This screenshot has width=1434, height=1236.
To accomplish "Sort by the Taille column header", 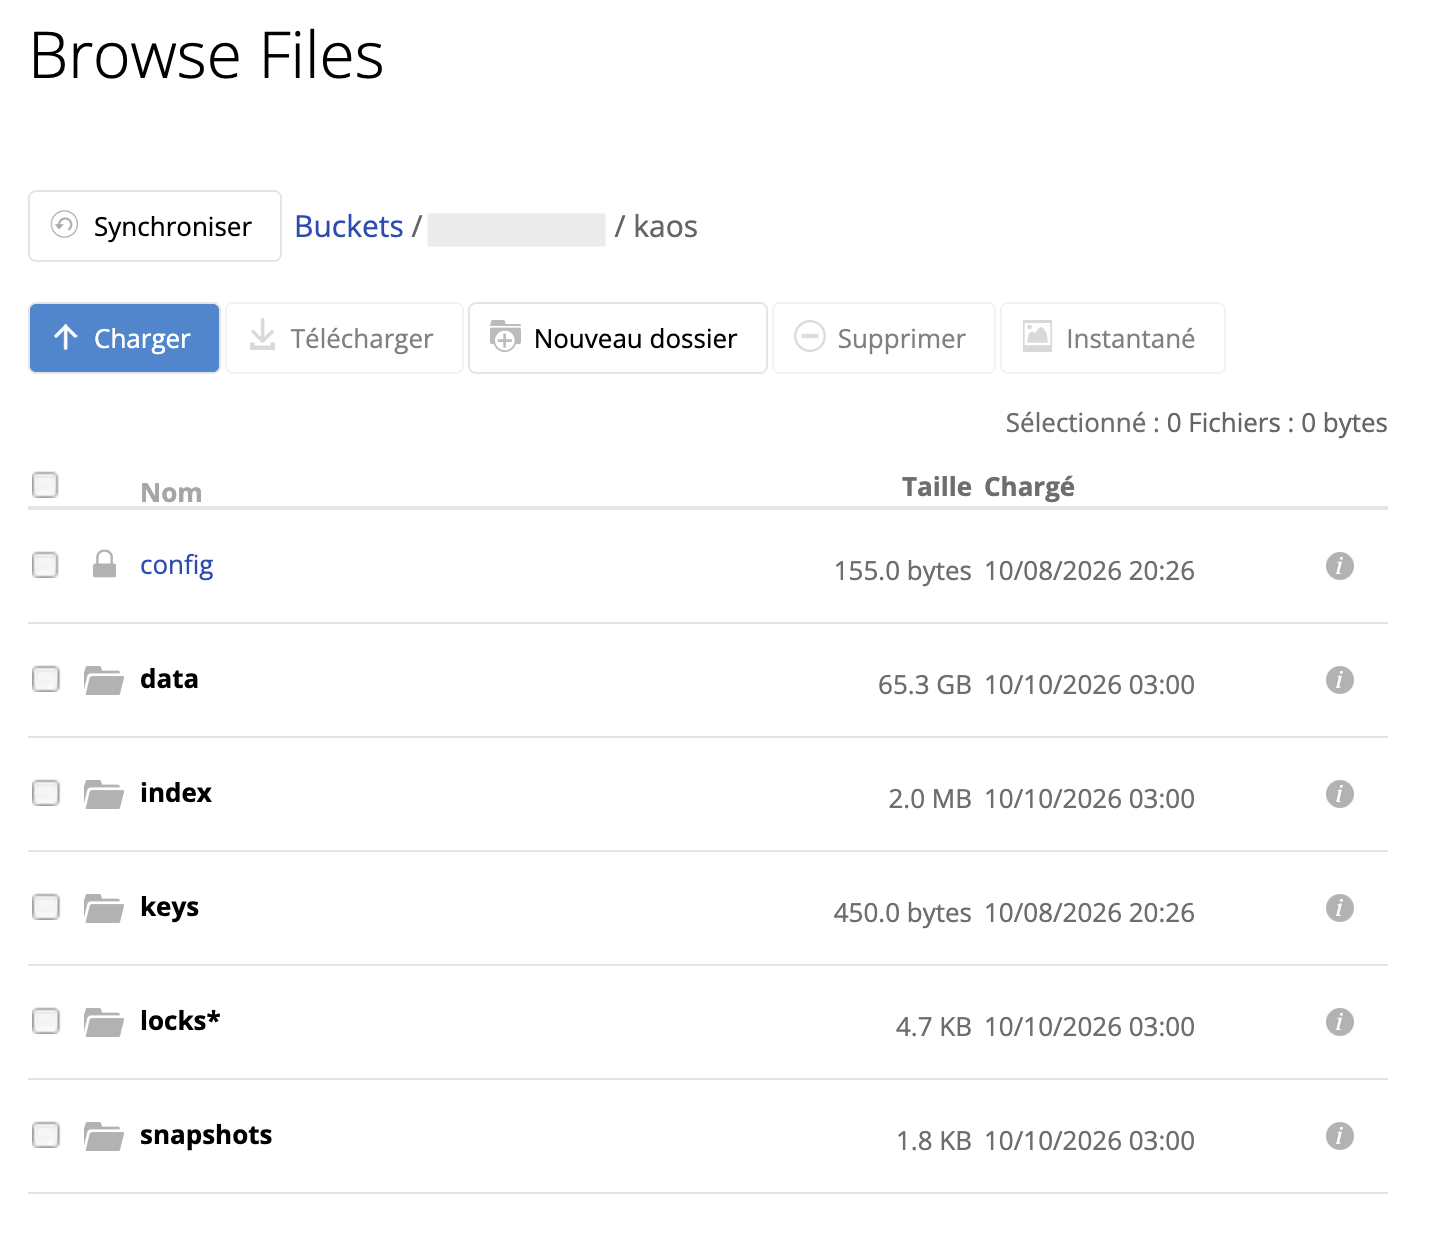I will tap(937, 486).
